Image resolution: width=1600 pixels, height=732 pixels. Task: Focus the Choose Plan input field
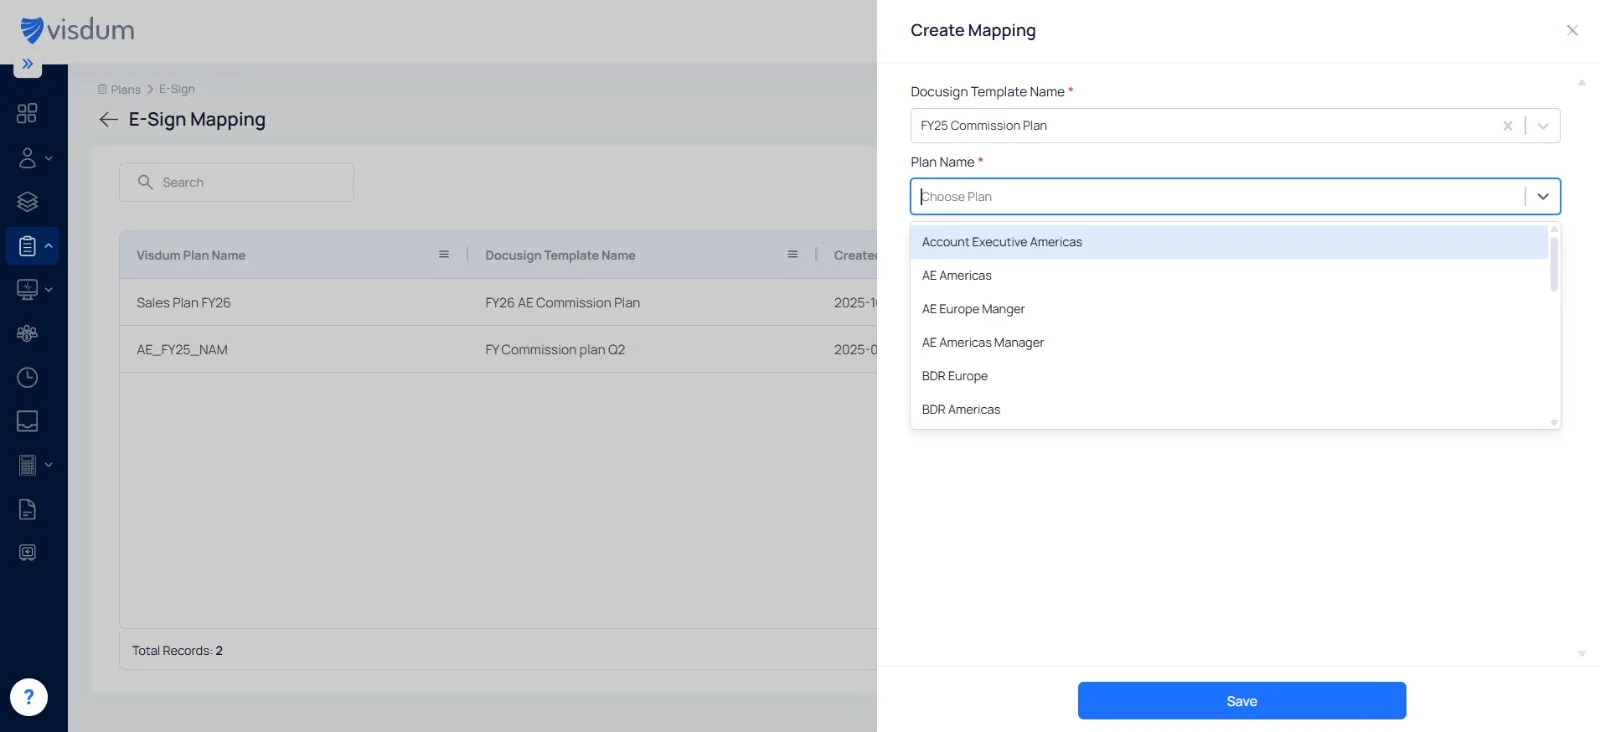[1217, 197]
